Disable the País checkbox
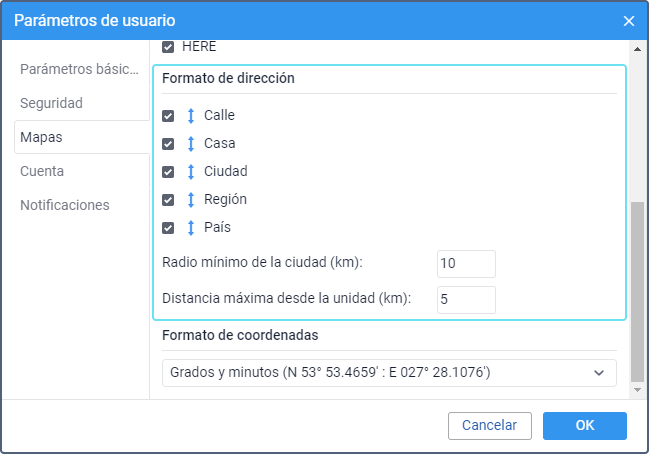The width and height of the screenshot is (649, 454). coord(168,227)
